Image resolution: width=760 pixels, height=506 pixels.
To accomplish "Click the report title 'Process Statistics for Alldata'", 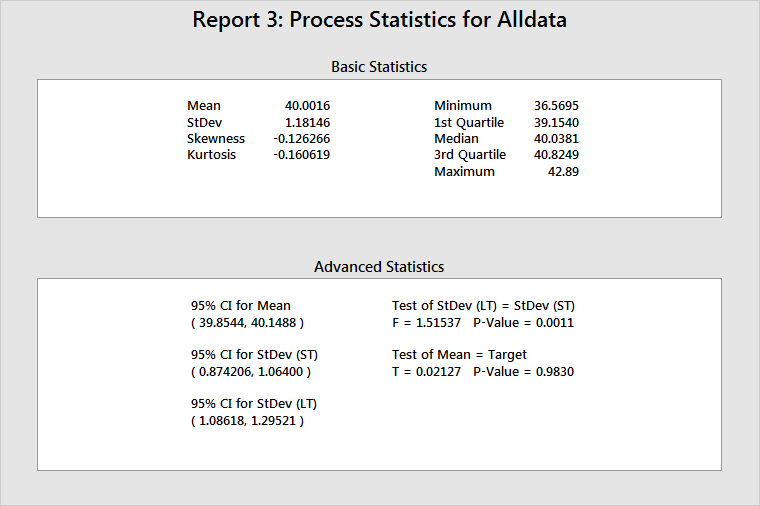I will point(379,20).
